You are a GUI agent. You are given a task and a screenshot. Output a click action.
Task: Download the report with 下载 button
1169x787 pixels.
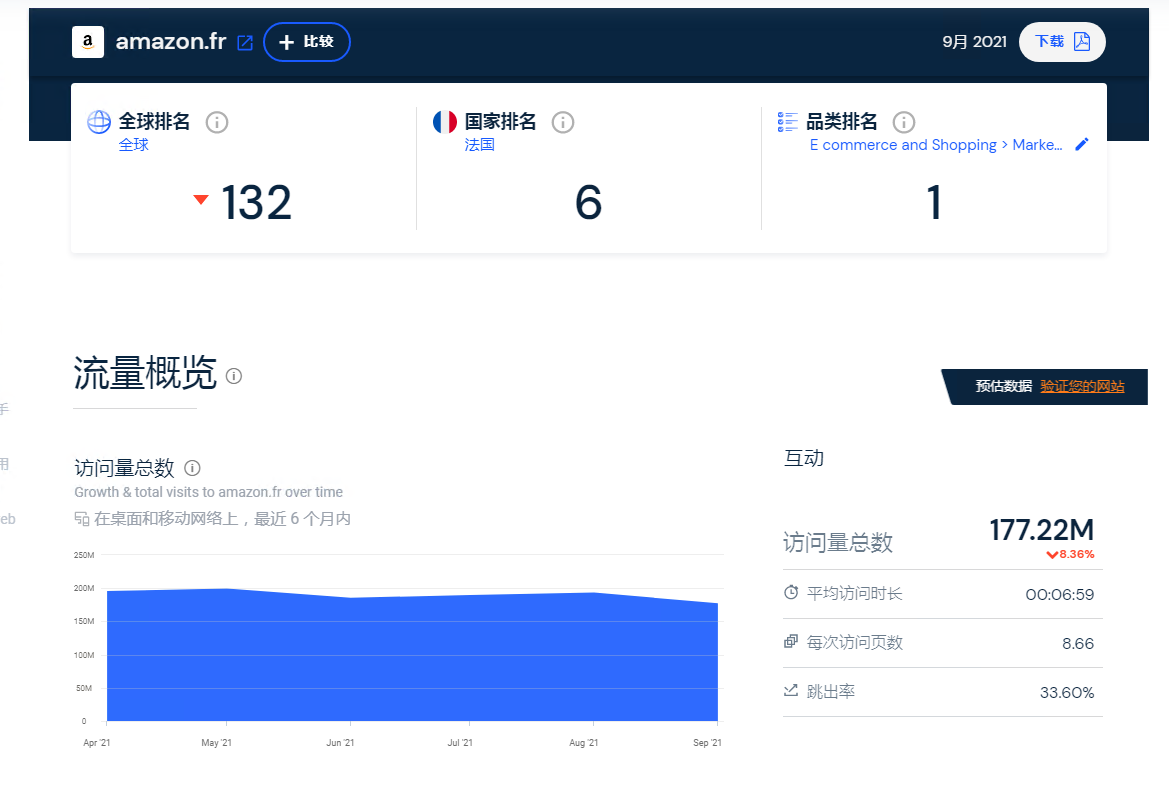(1062, 42)
